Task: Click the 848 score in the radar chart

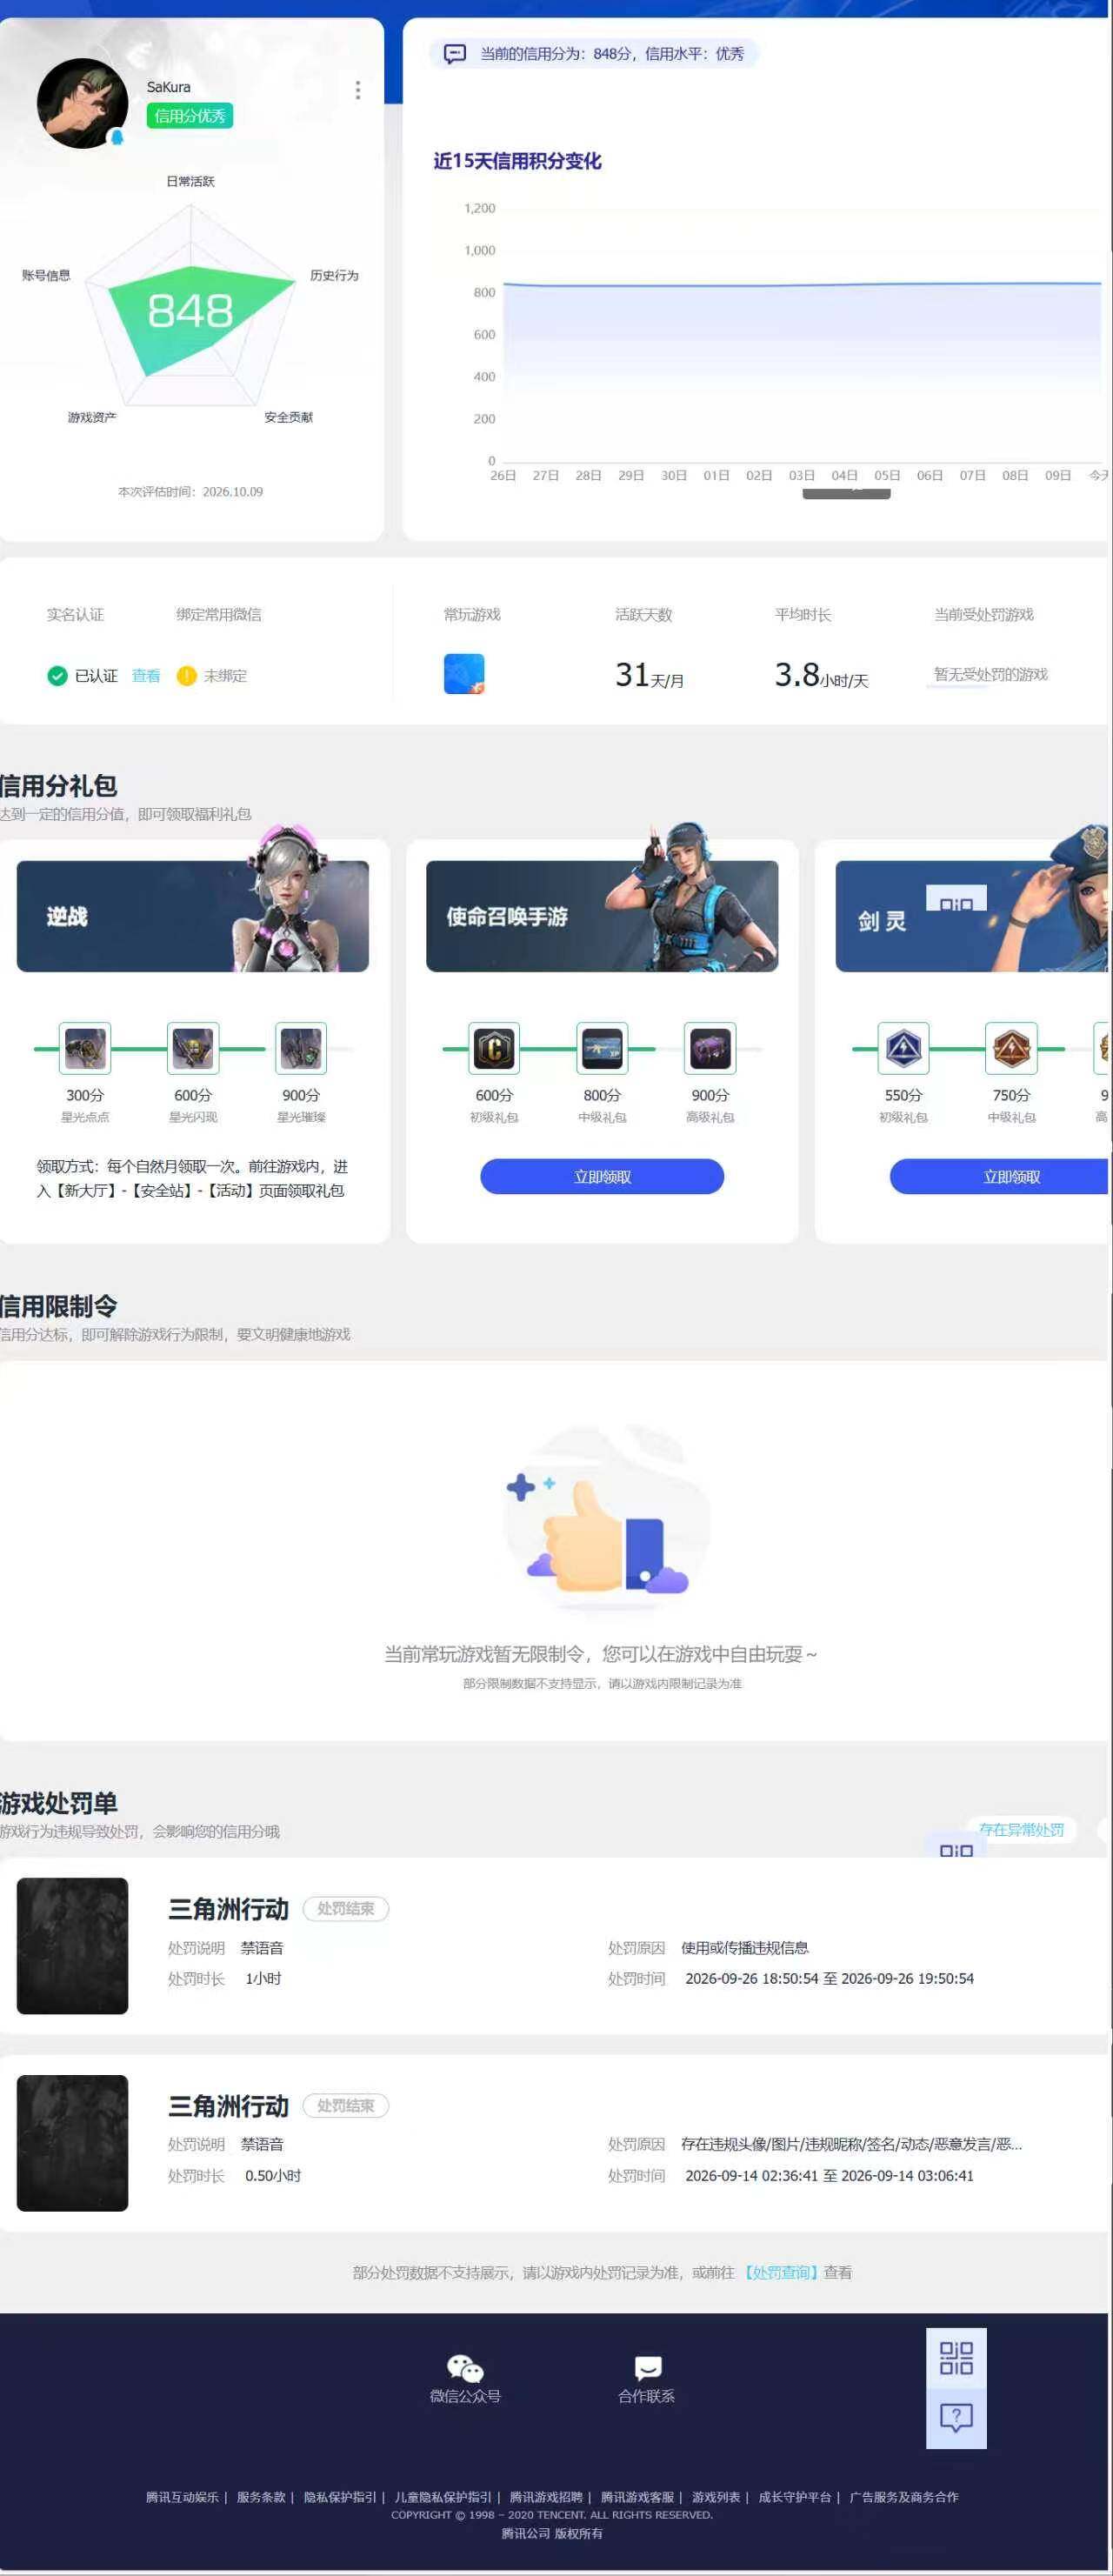Action: [190, 310]
